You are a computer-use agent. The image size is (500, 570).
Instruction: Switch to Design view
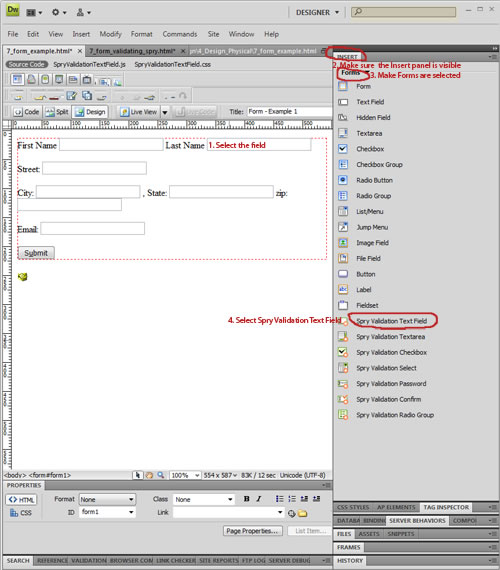[x=90, y=112]
